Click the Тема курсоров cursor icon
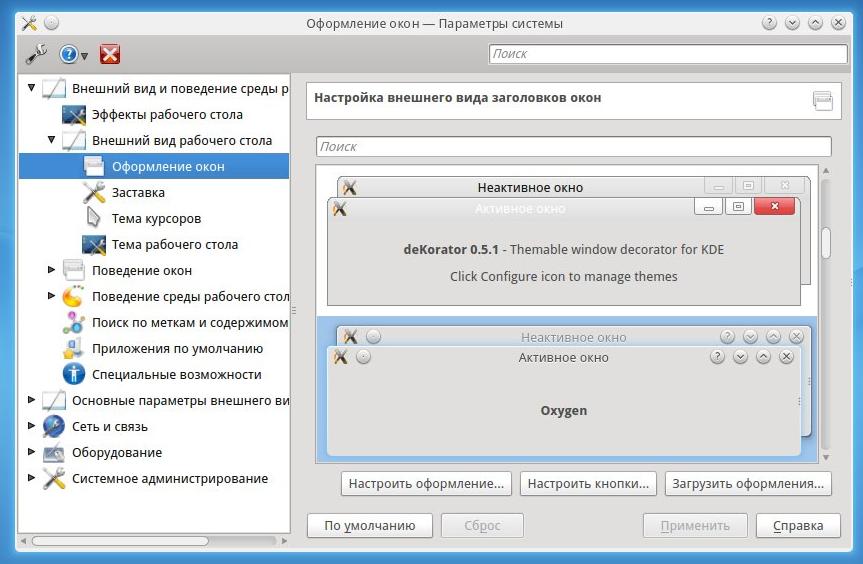 click(x=94, y=218)
